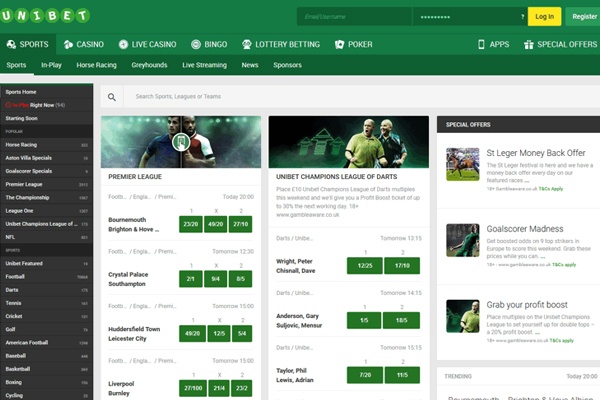Screen dimensions: 600x400
Task: Open the News tab
Action: [x=250, y=65]
